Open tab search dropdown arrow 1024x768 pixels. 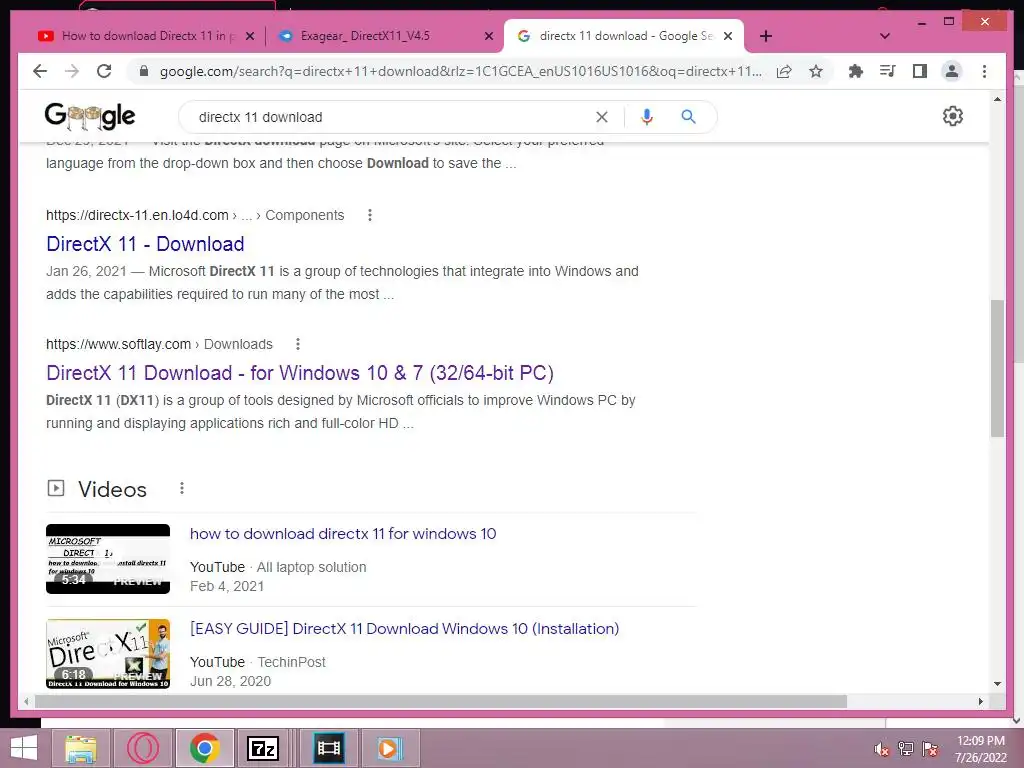(x=885, y=36)
